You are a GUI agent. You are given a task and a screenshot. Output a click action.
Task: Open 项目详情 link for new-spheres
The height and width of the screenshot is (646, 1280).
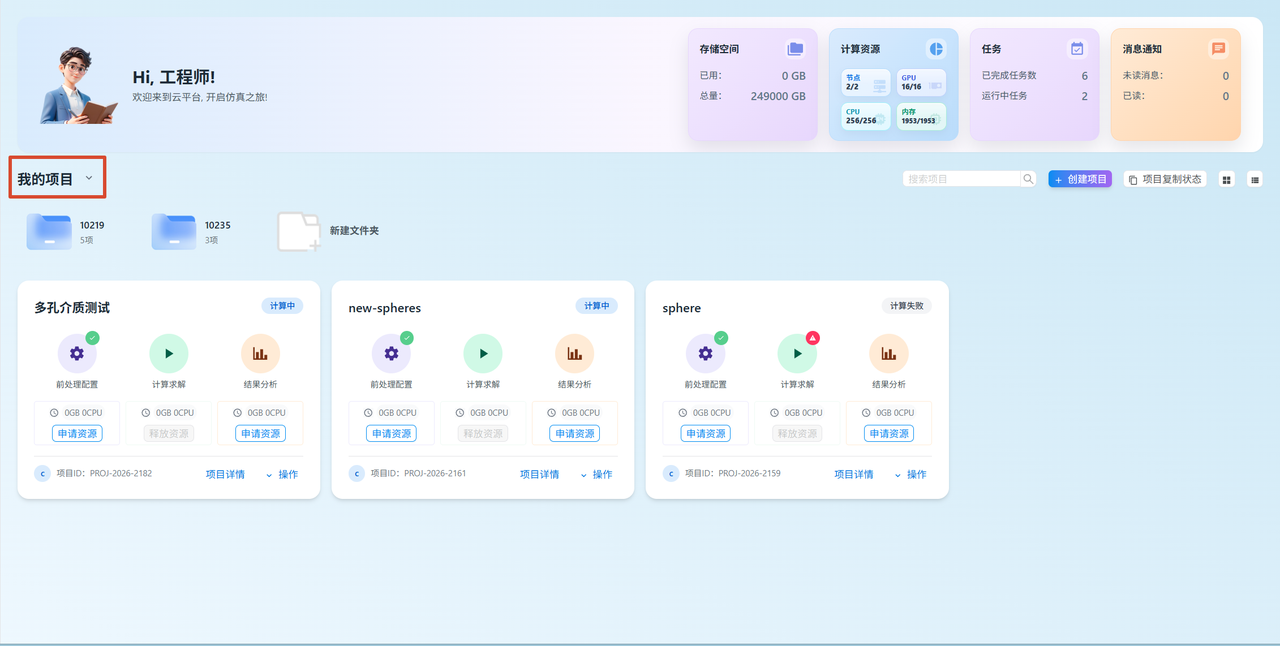539,474
